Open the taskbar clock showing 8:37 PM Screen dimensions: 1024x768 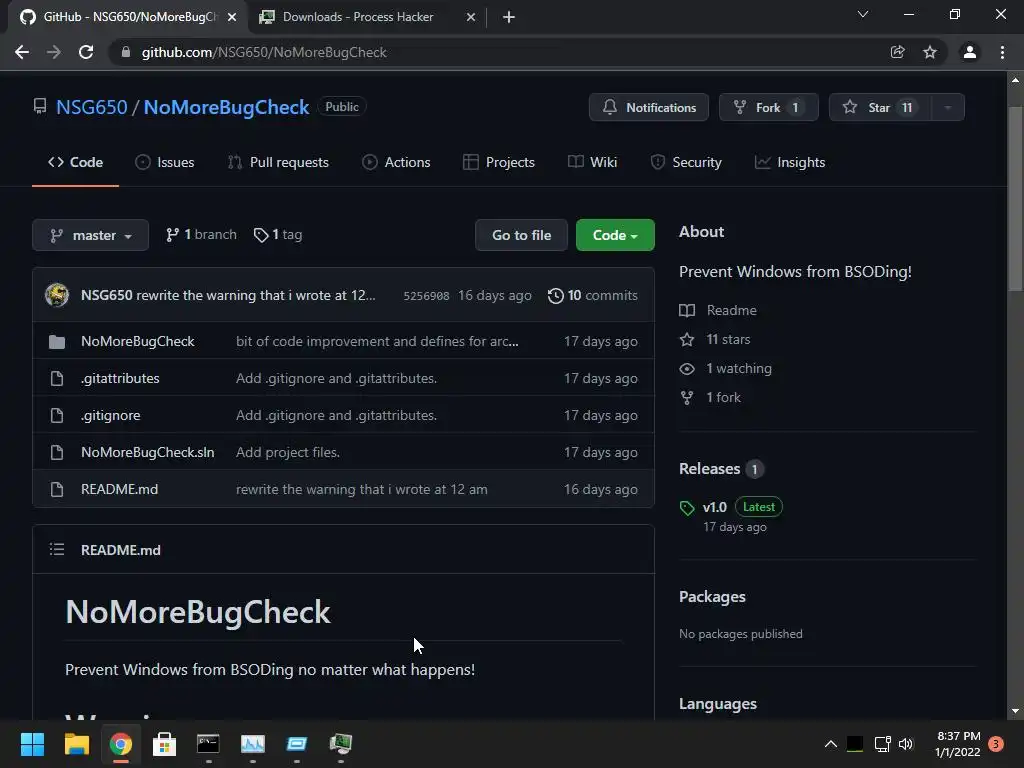tap(958, 744)
